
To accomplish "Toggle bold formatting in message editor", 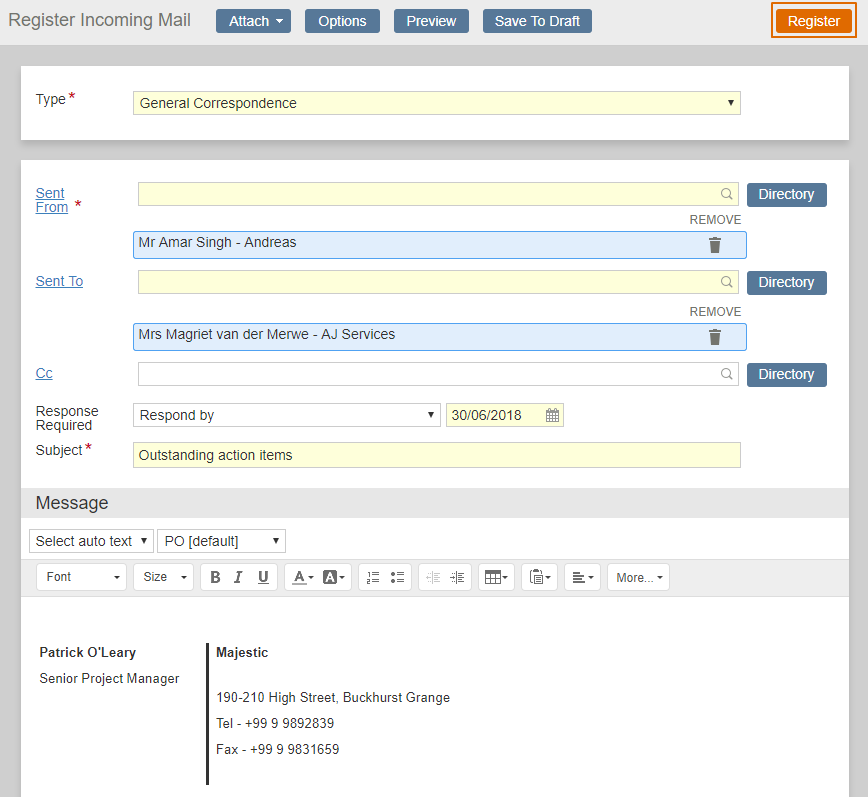I will click(x=215, y=577).
